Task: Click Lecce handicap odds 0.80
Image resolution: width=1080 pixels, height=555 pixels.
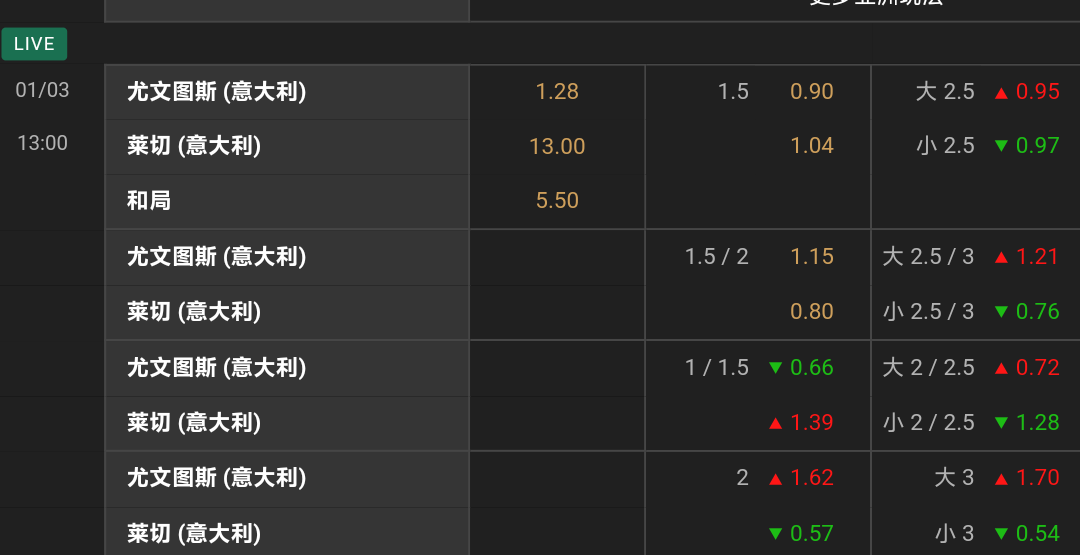Action: [811, 311]
